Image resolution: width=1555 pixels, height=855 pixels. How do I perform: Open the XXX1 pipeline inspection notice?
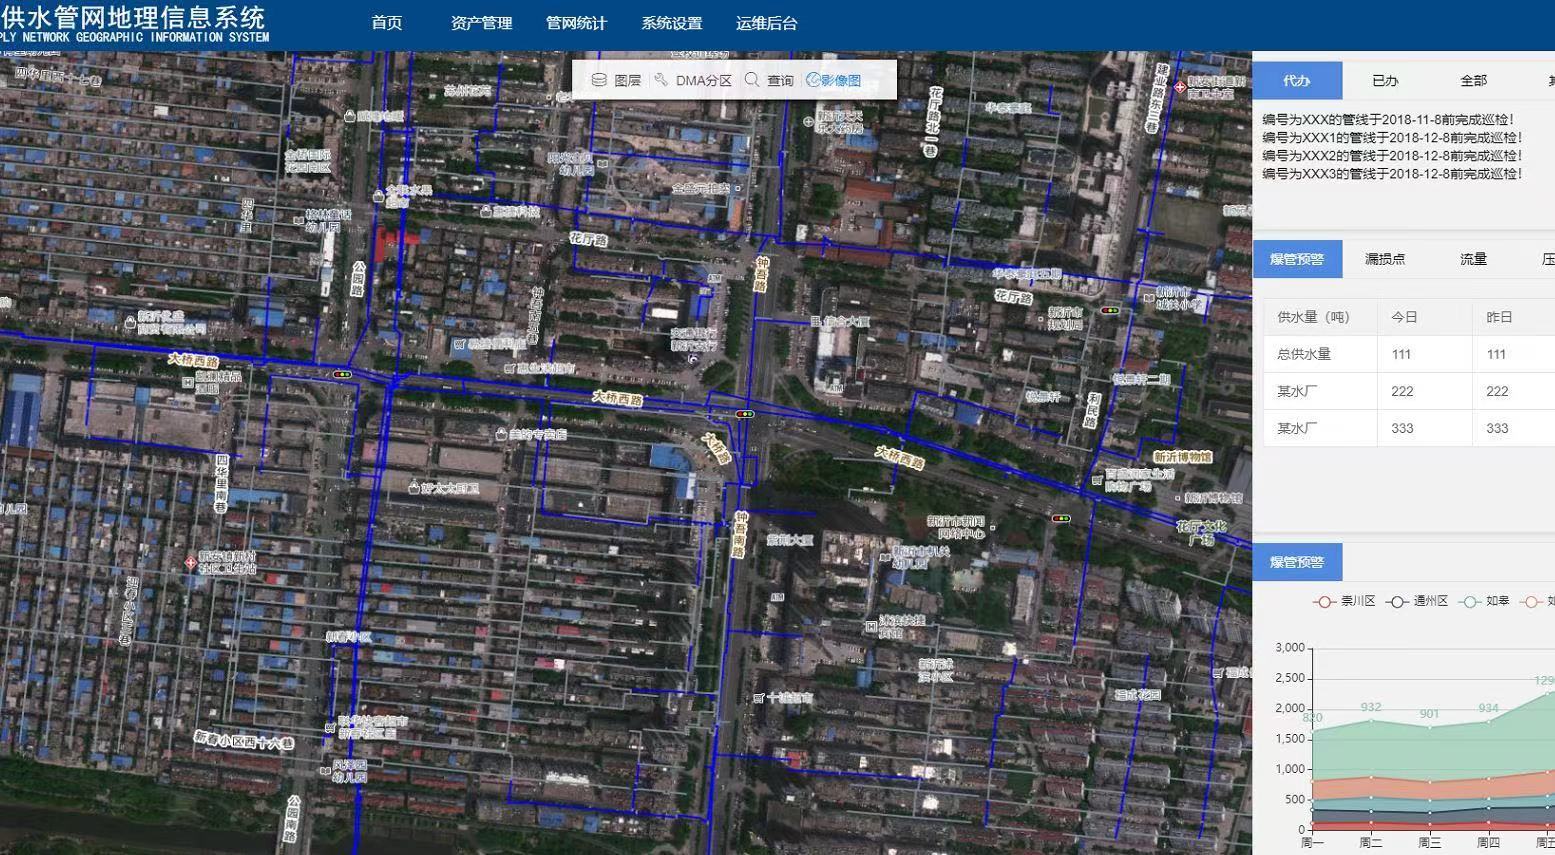1391,138
